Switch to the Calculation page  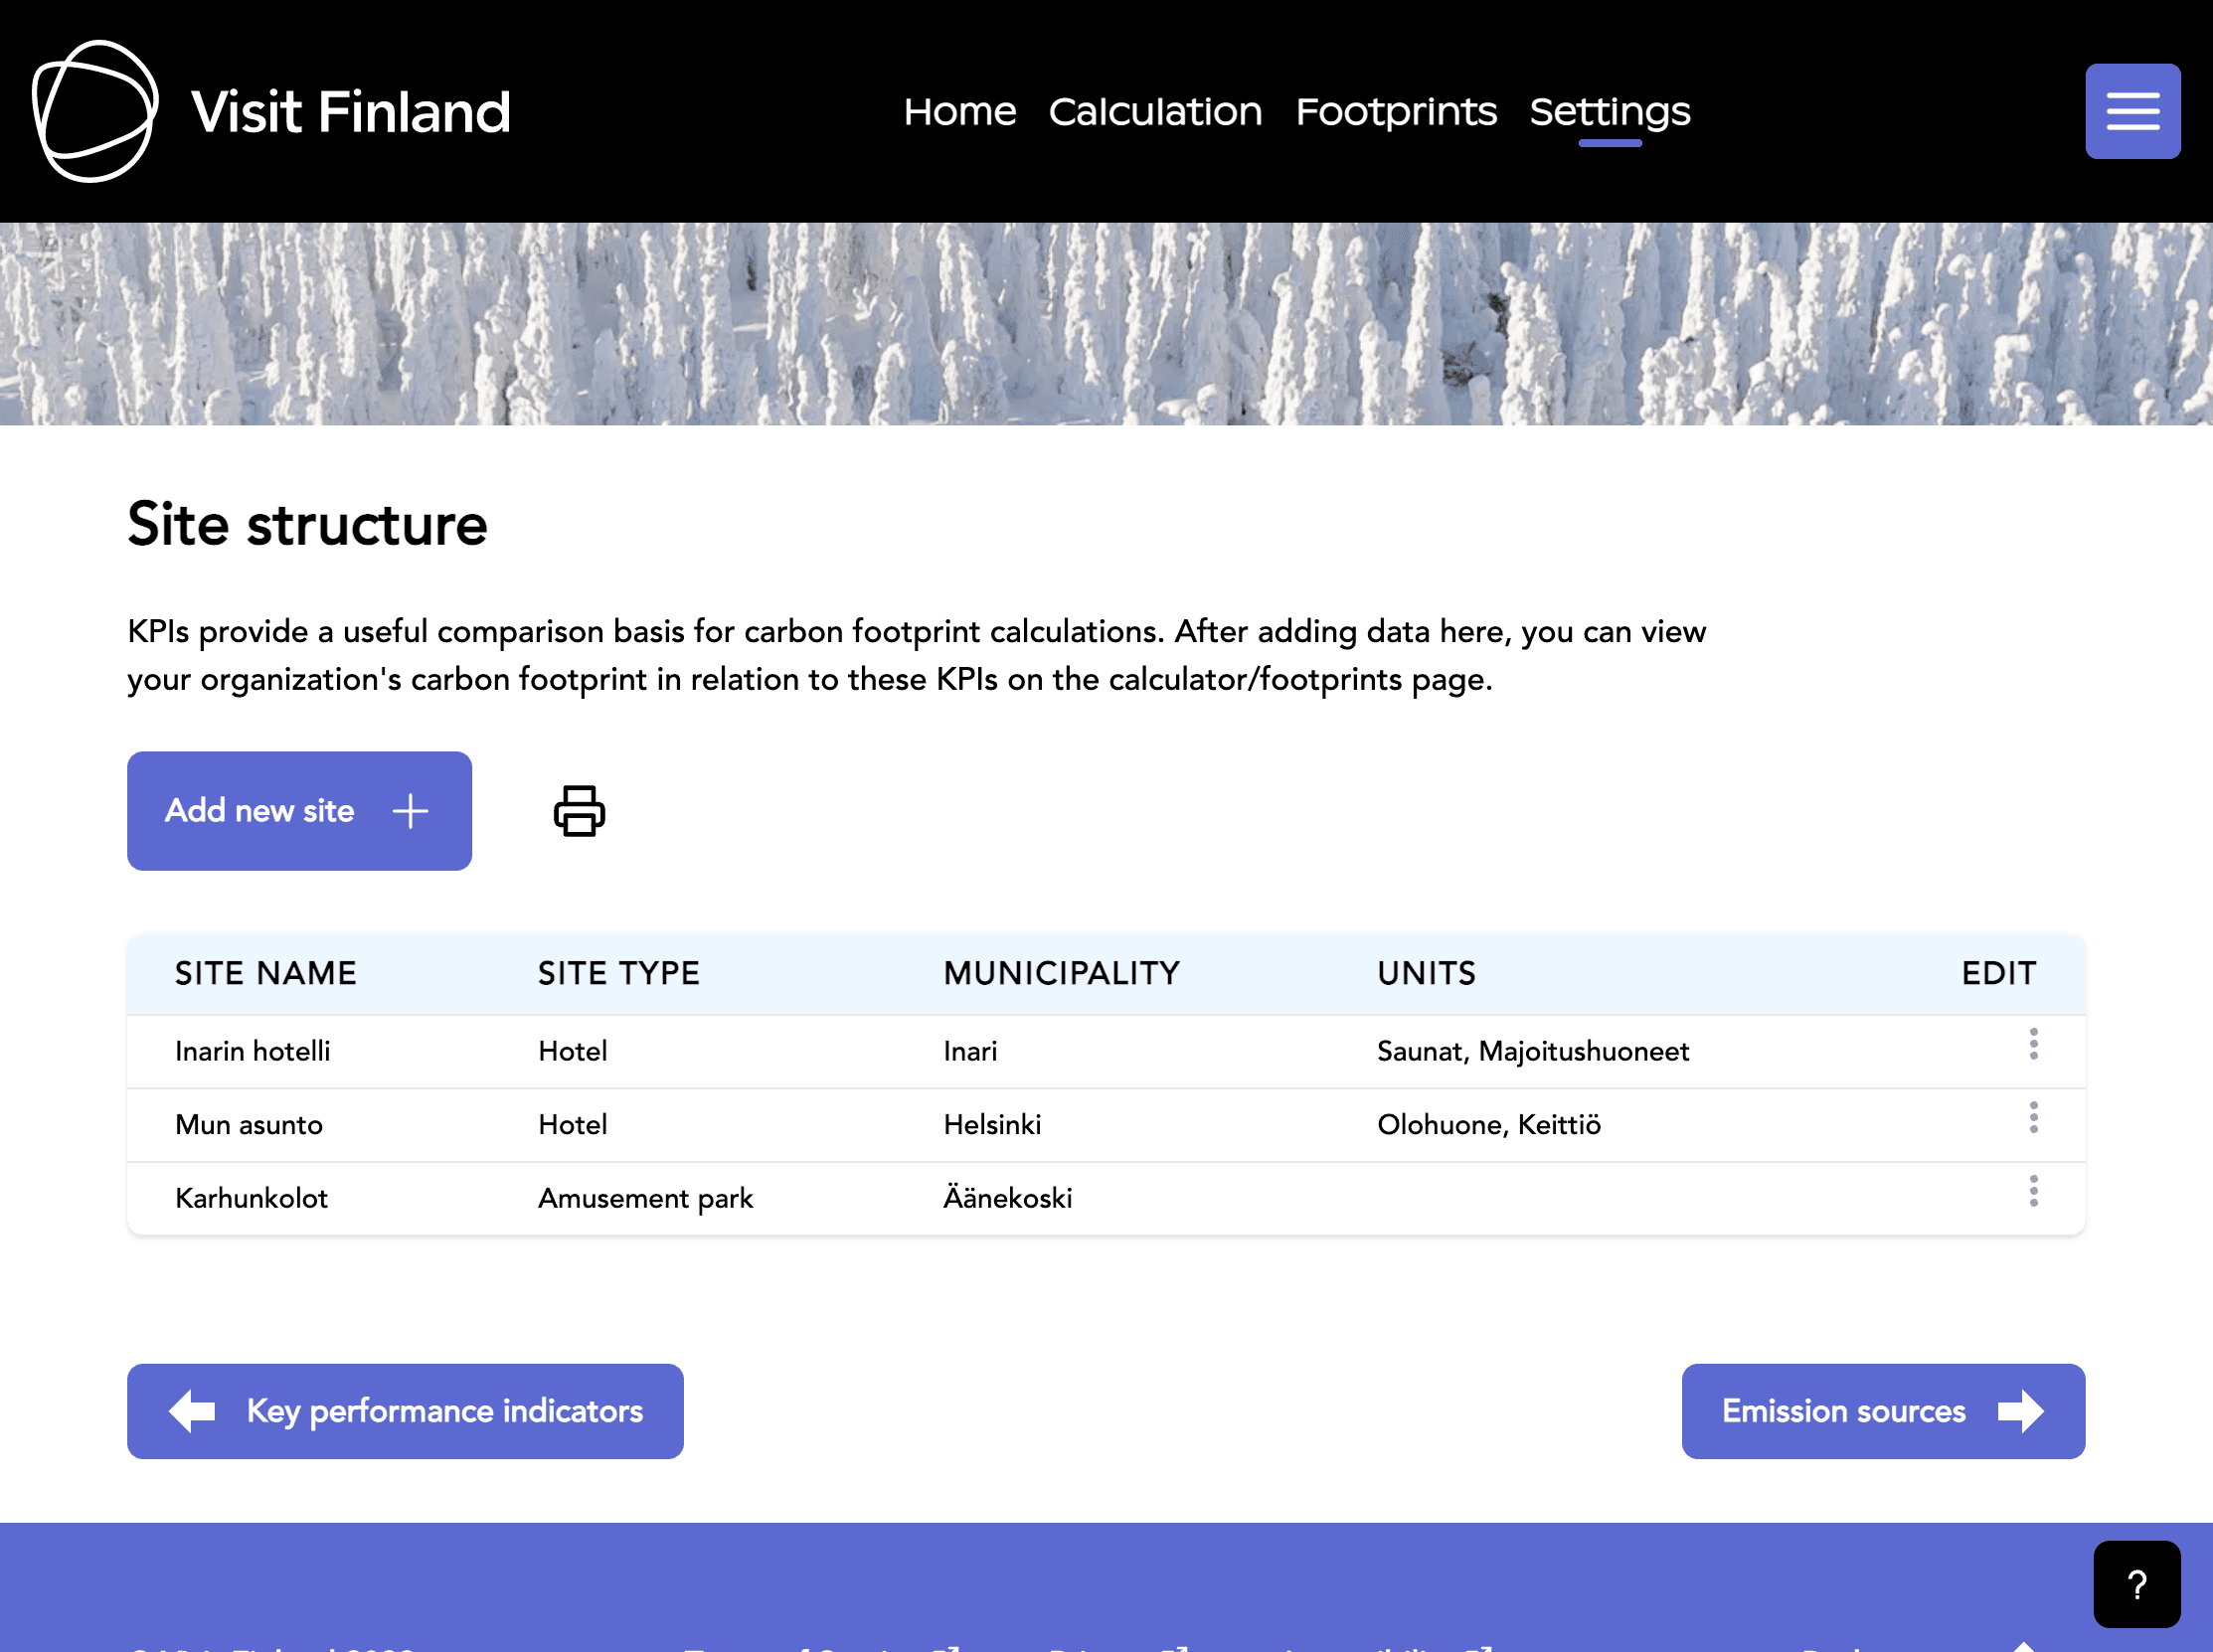pos(1155,112)
